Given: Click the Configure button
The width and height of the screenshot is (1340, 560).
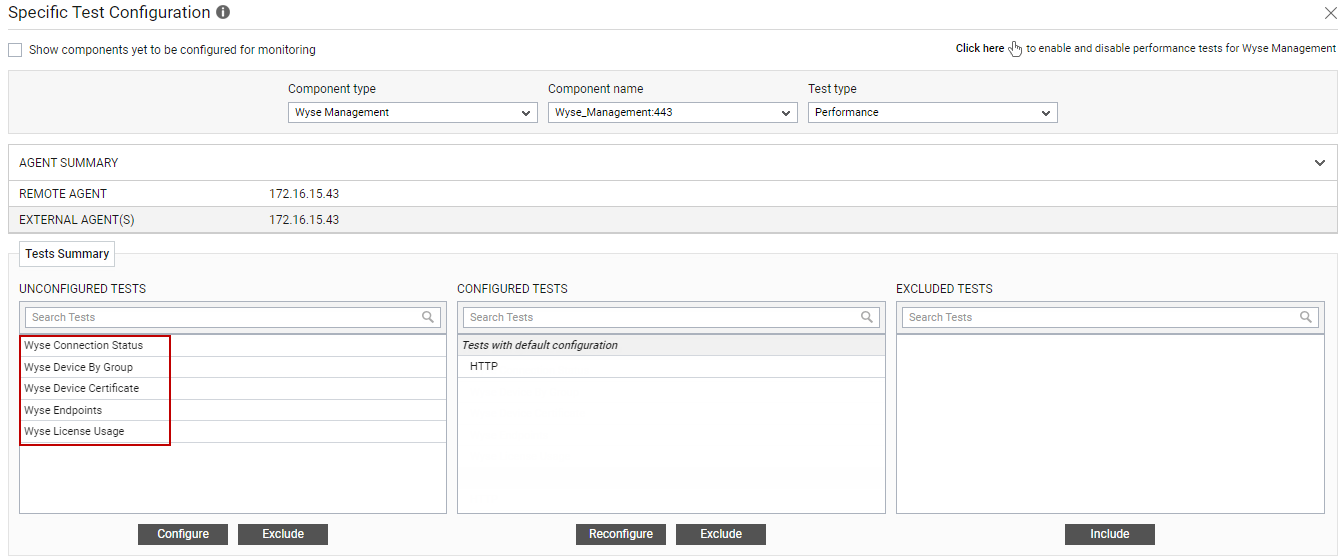Looking at the screenshot, I should point(183,534).
